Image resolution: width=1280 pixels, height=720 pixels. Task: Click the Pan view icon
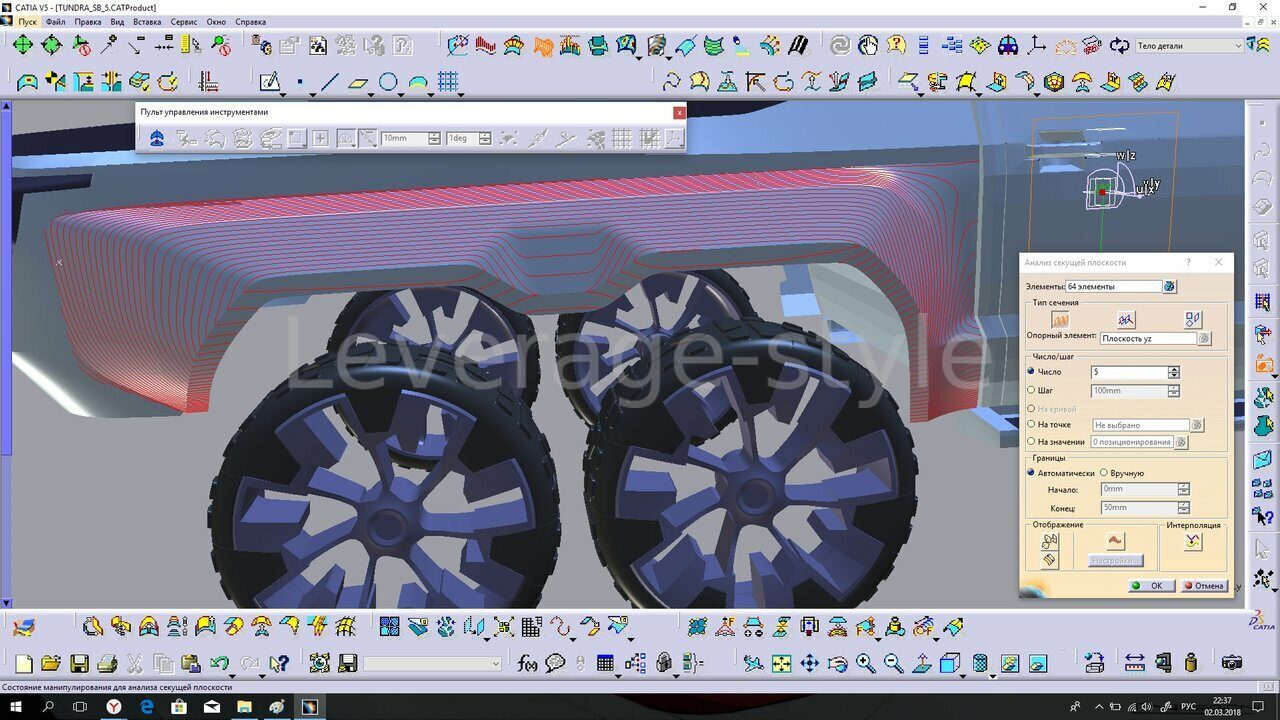click(809, 663)
